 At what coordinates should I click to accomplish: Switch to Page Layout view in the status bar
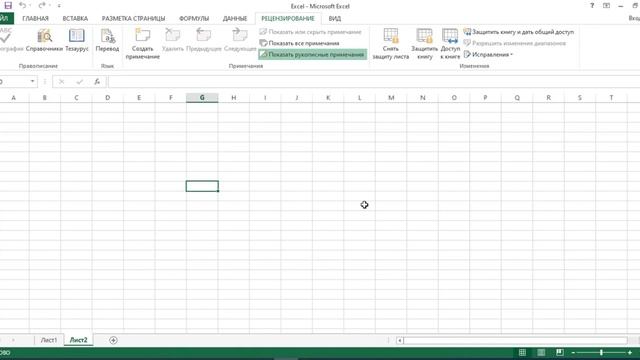click(x=541, y=353)
